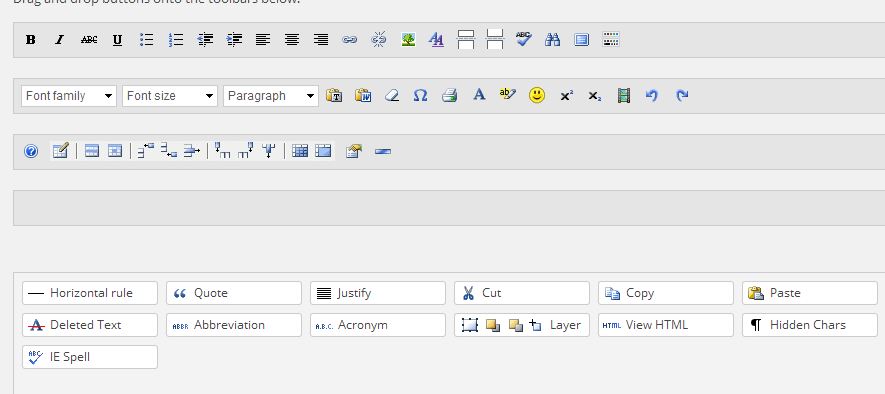Select the Acronym button

[x=378, y=325]
